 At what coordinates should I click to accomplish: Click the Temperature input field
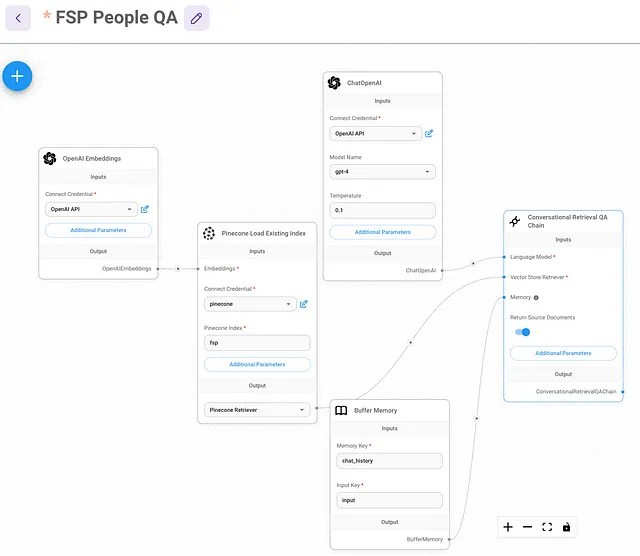click(x=382, y=210)
